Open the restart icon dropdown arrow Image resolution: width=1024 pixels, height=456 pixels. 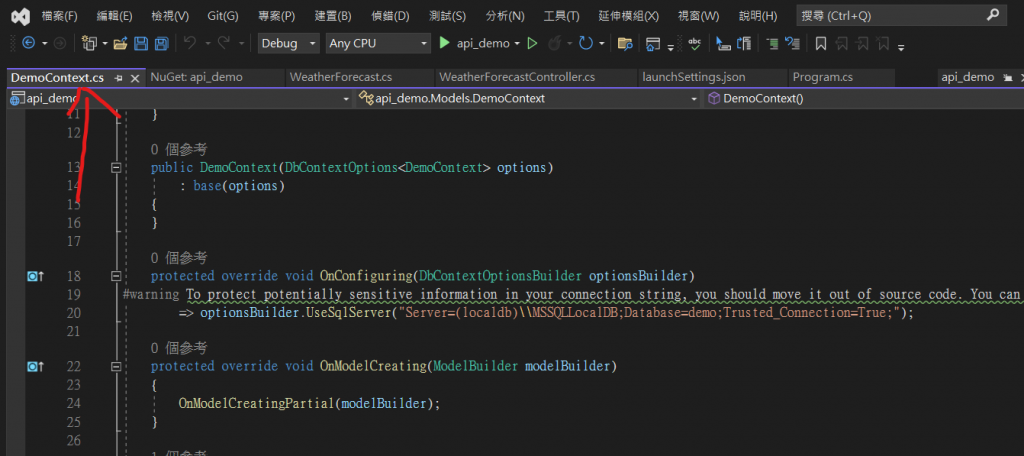coord(601,44)
